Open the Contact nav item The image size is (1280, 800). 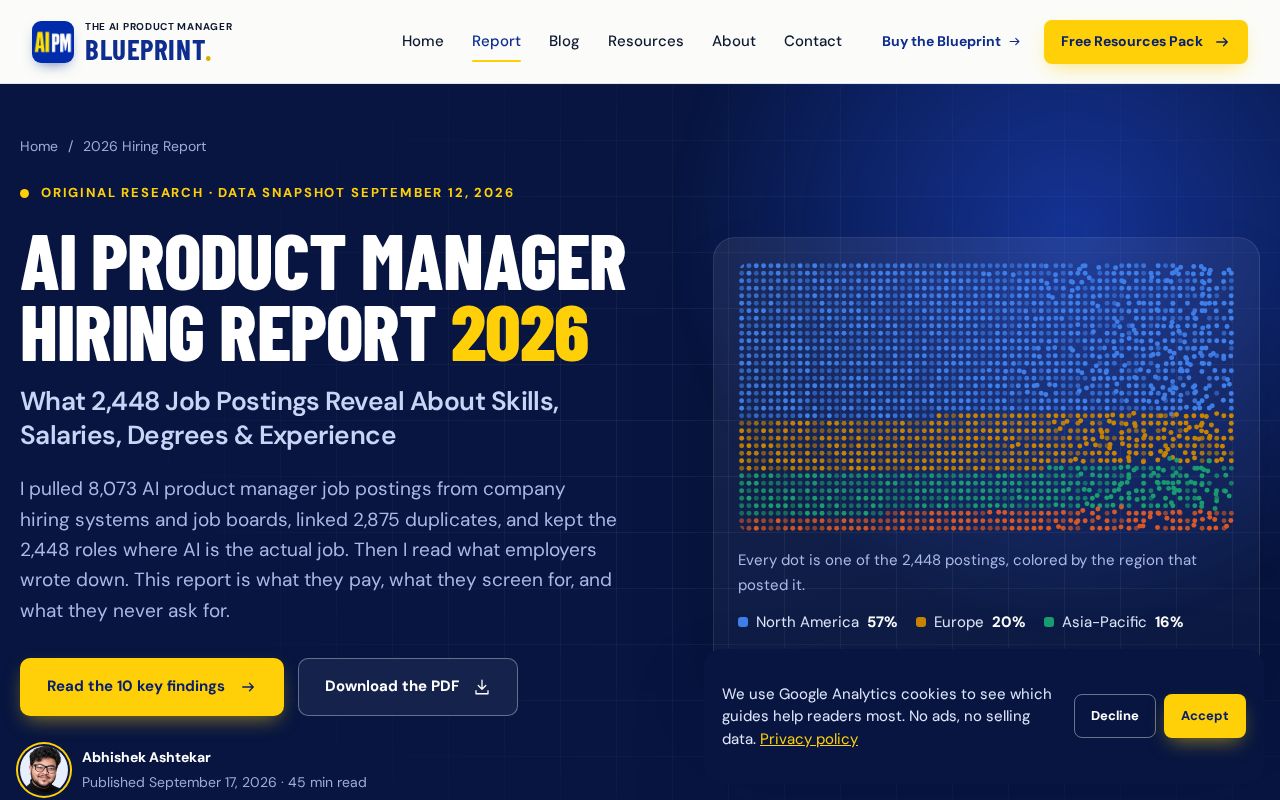point(813,42)
